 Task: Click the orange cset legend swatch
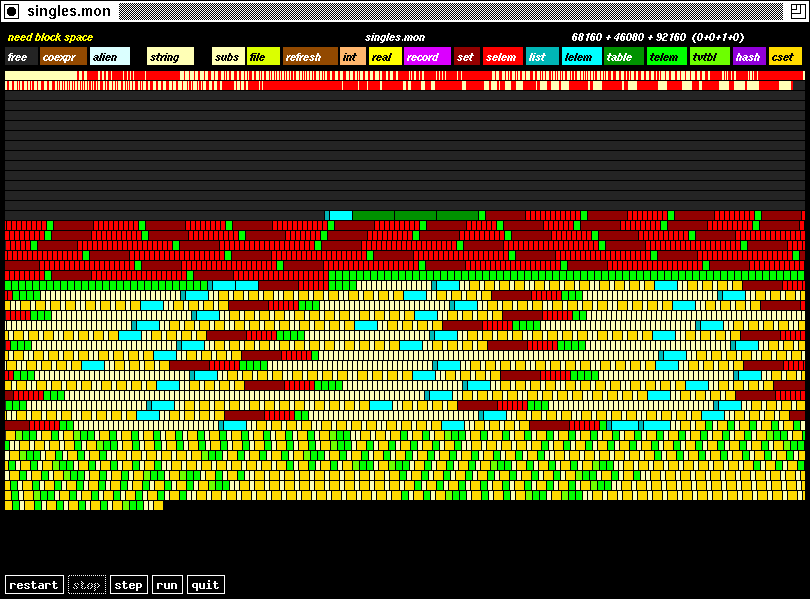coord(785,57)
